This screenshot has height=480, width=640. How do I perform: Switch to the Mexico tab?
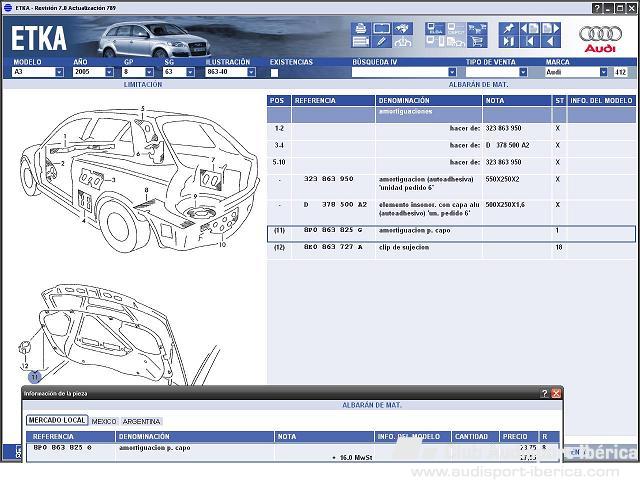104,421
